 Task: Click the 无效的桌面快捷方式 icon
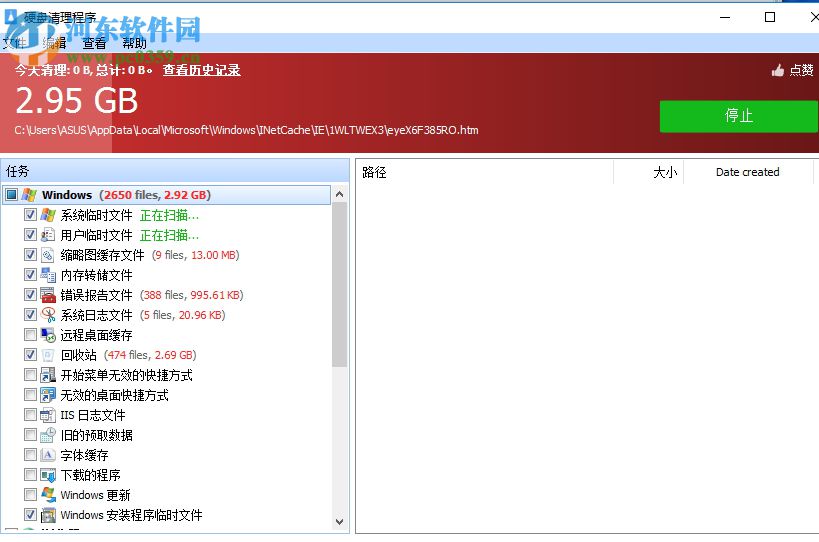pyautogui.click(x=48, y=395)
